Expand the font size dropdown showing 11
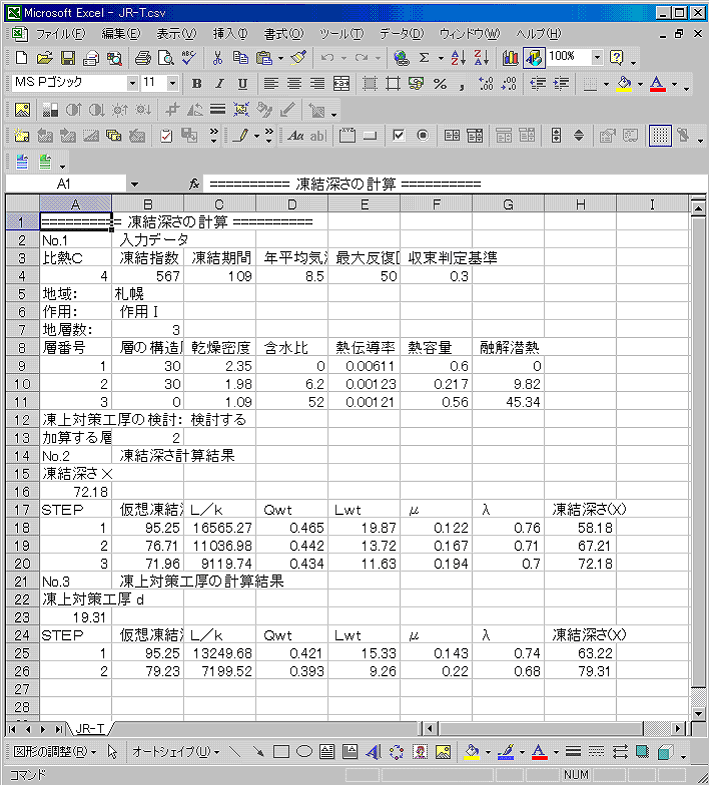709x785 pixels. click(x=172, y=84)
